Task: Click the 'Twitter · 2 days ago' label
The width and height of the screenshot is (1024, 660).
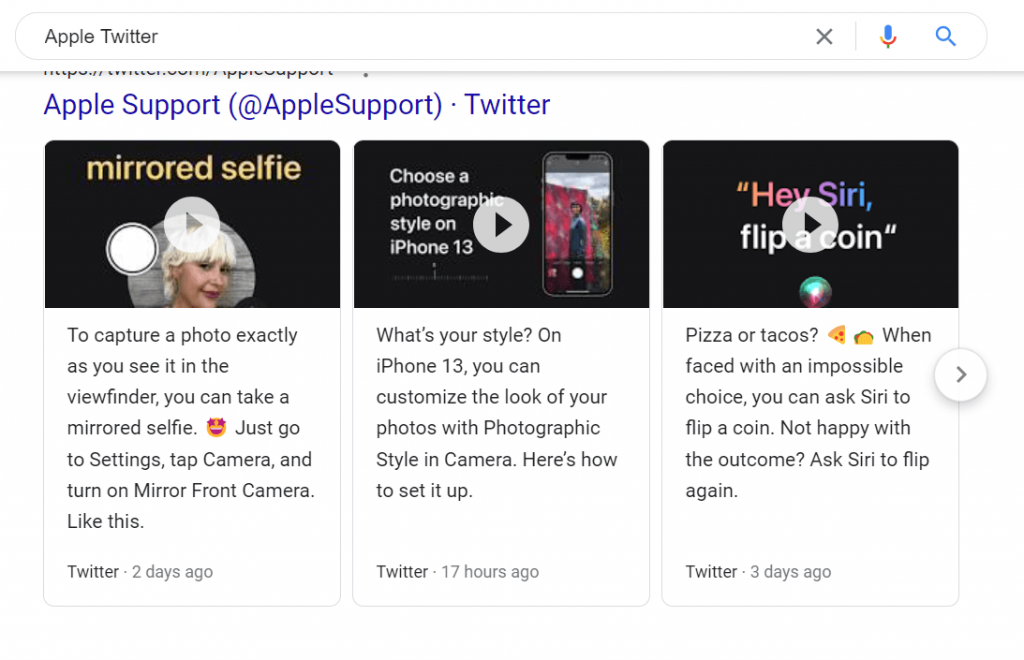Action: (x=140, y=572)
